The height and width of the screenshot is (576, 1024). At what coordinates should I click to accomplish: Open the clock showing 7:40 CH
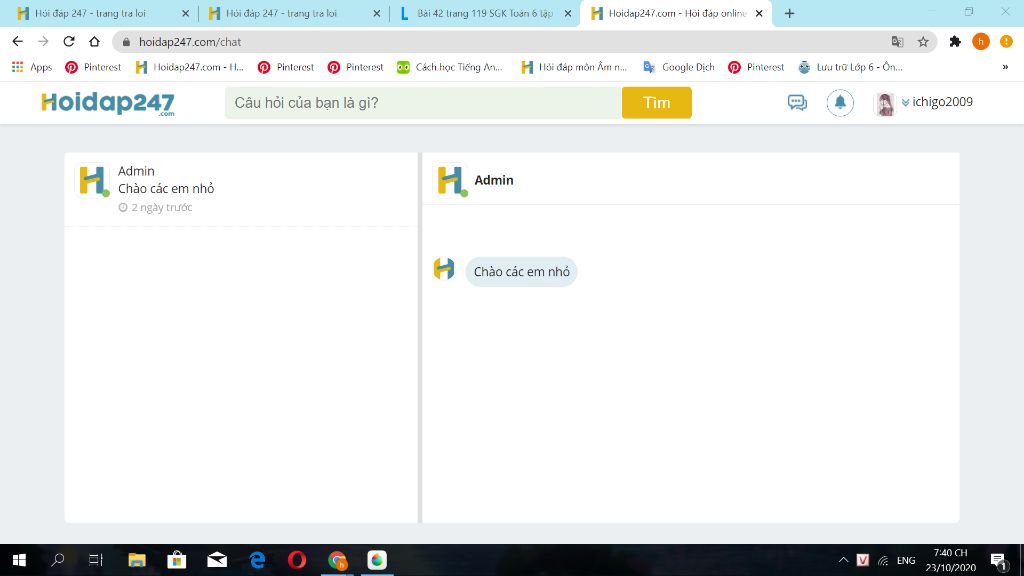click(950, 560)
